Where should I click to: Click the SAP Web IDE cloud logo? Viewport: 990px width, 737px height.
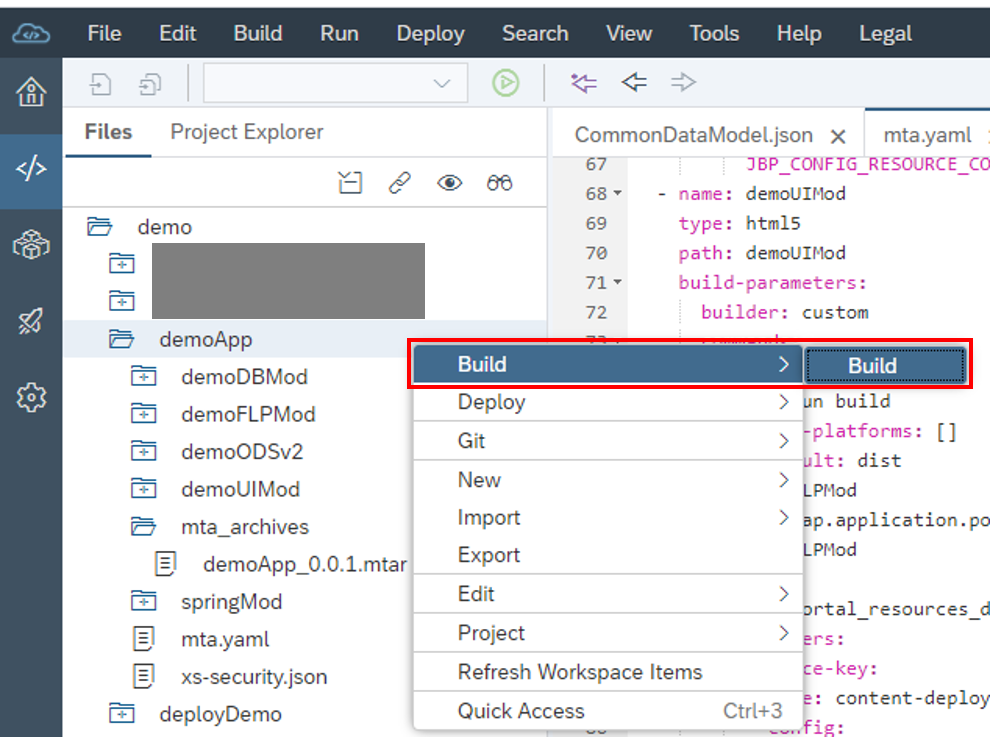coord(31,33)
